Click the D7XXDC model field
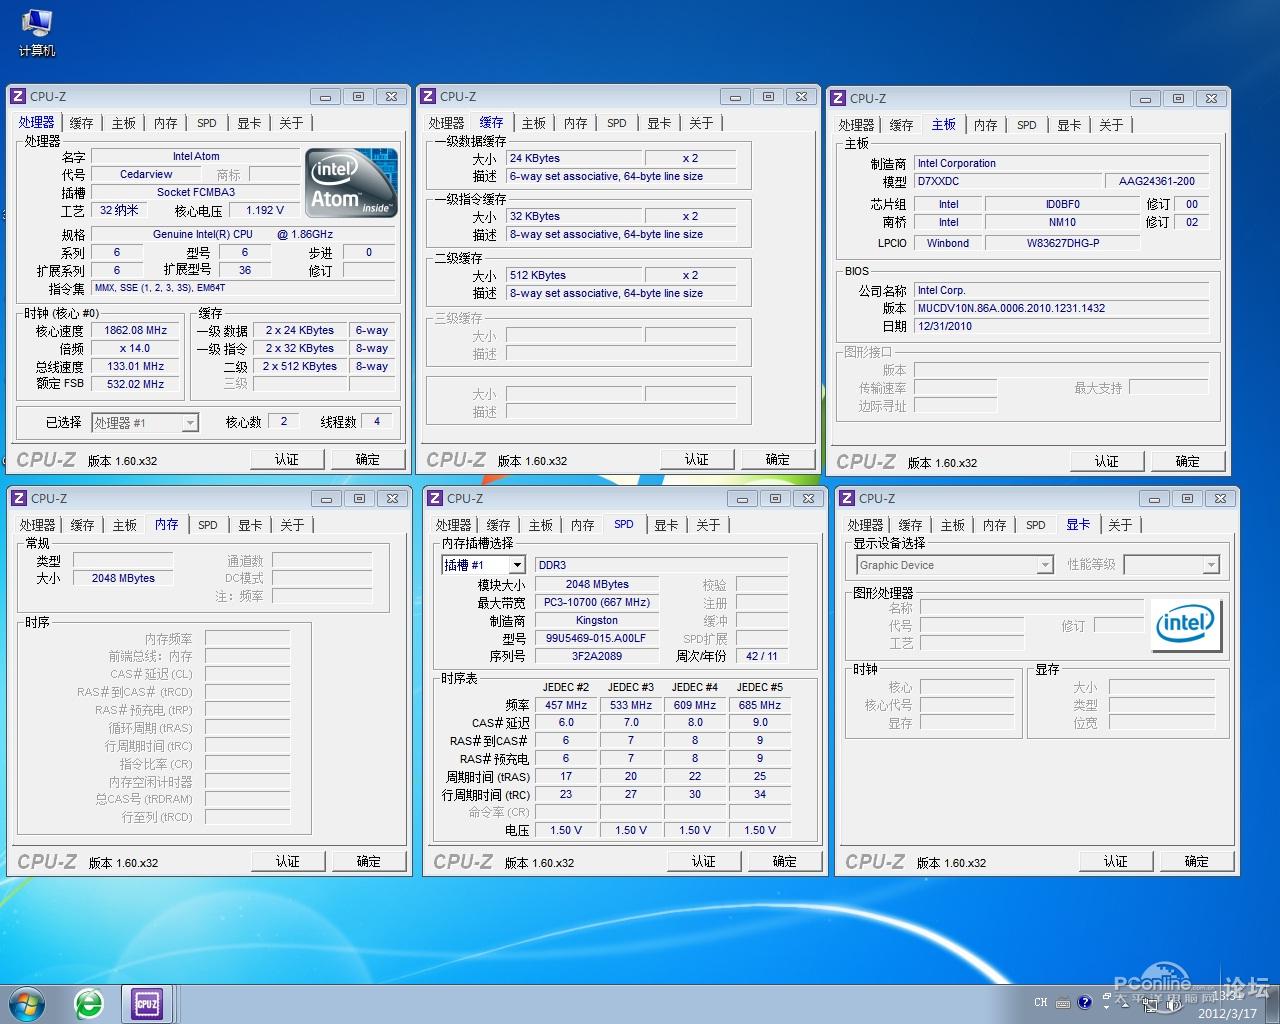1280x1024 pixels. (x=1008, y=181)
